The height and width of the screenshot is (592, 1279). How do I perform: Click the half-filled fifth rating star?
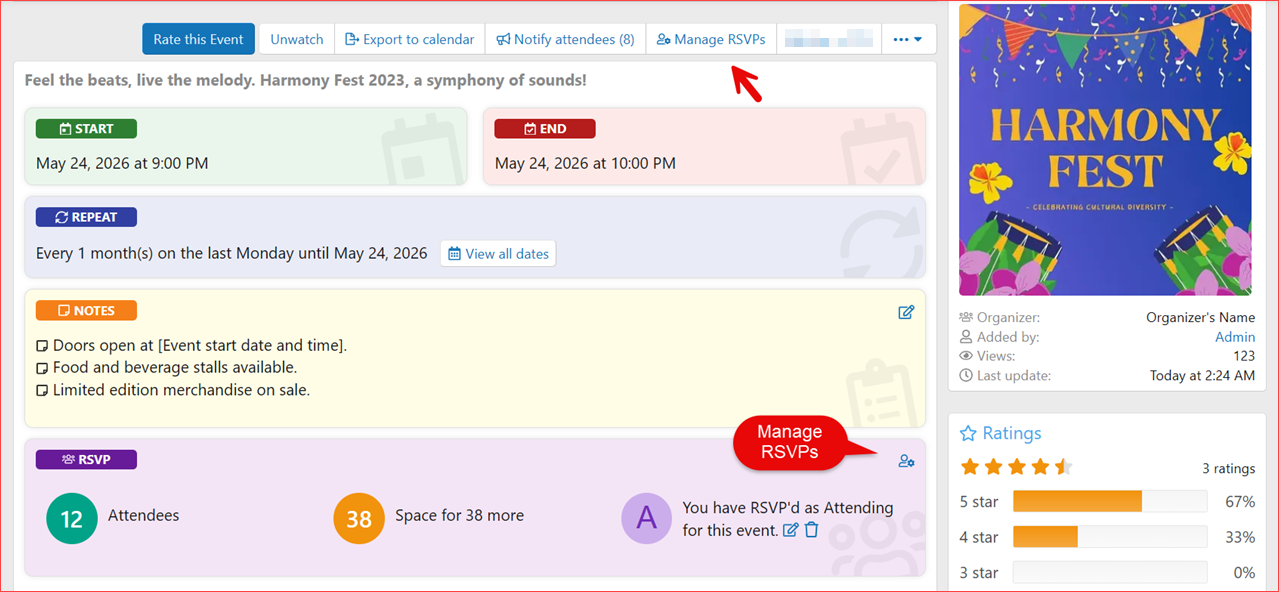coord(1063,467)
